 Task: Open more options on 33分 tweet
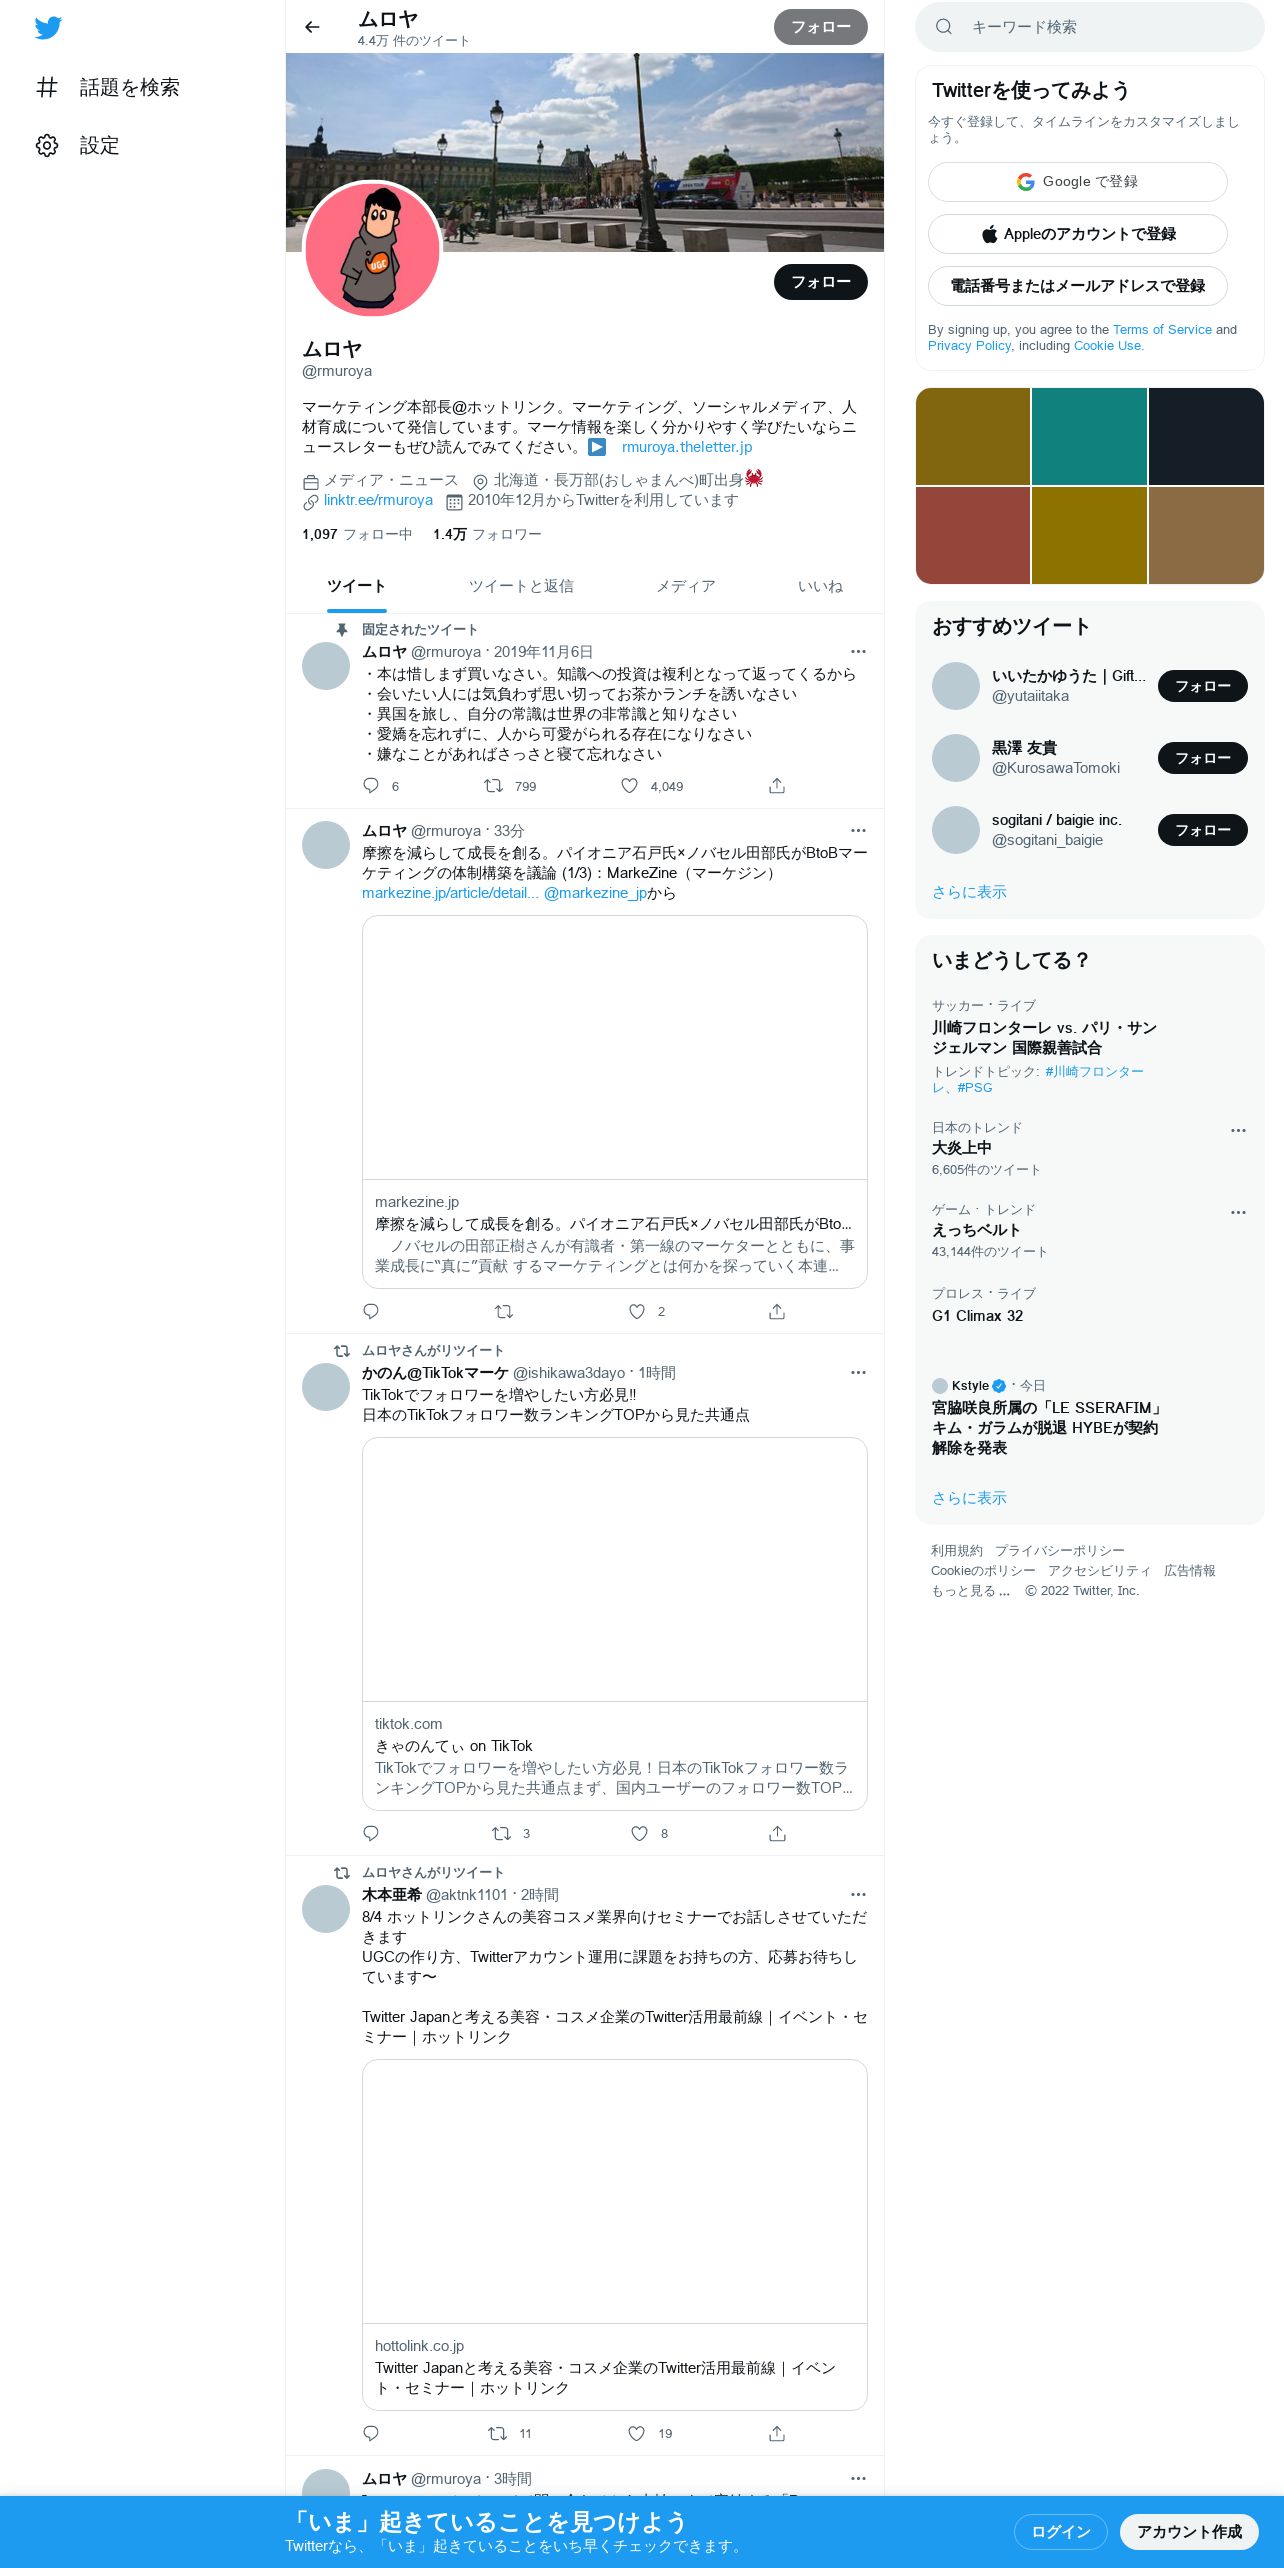click(858, 831)
